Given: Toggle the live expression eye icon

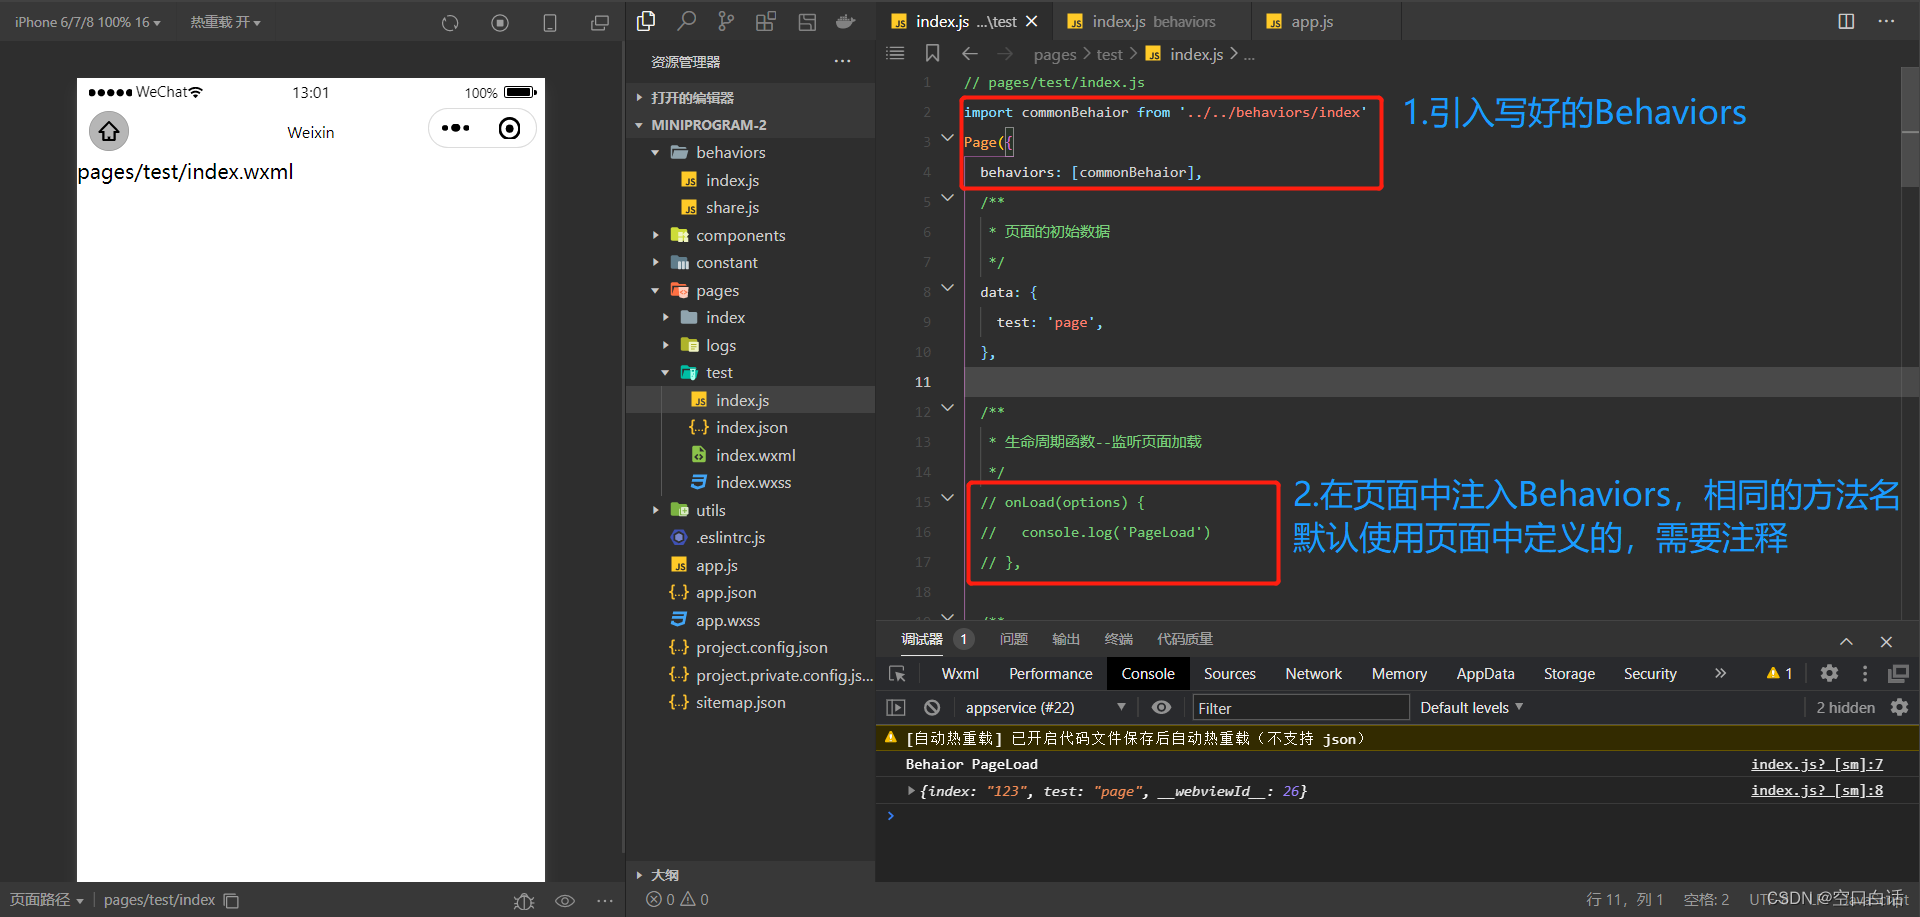Looking at the screenshot, I should tap(1161, 707).
